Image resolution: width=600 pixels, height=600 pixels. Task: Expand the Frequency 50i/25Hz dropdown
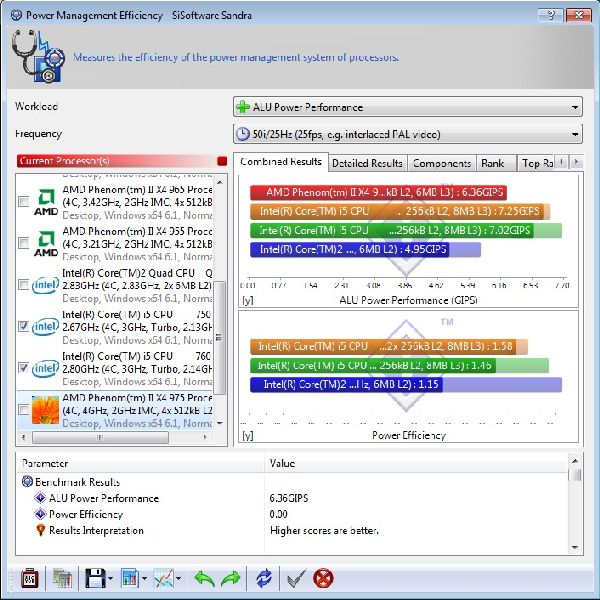407,134
